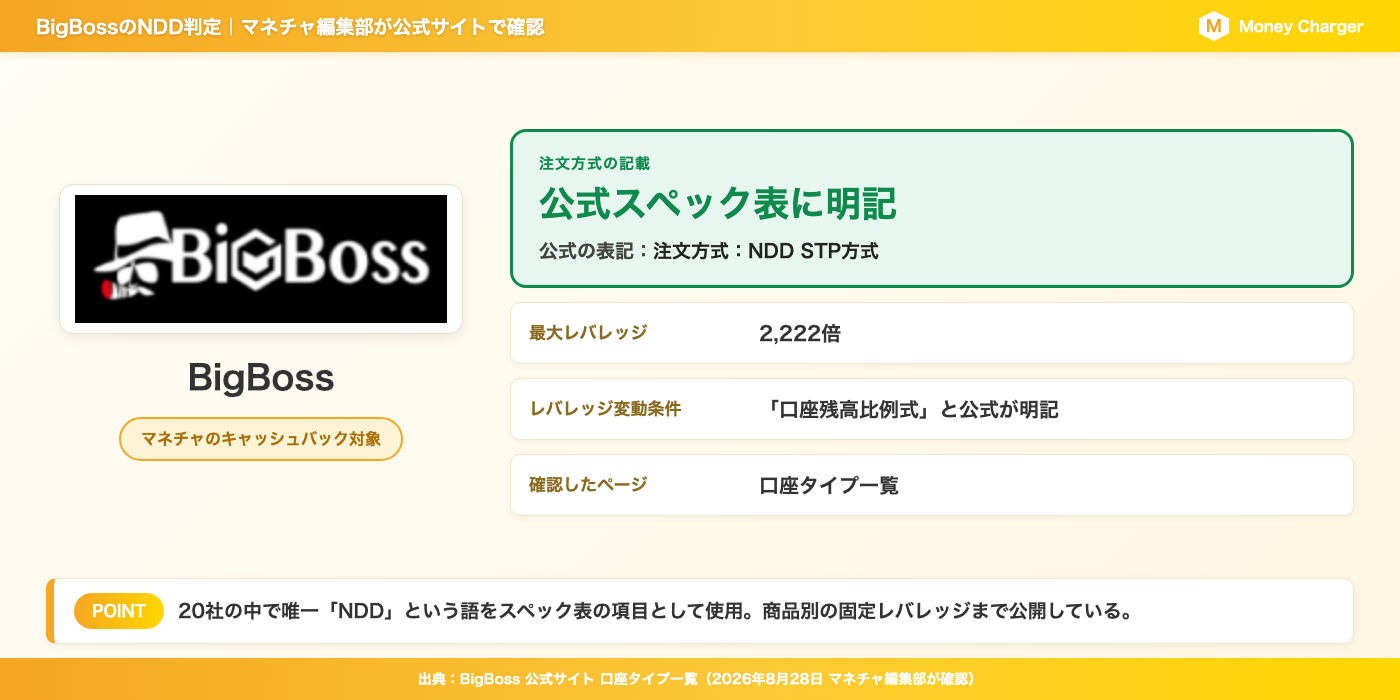This screenshot has width=1400, height=700.
Task: Click the レバレッジ変動条件 label
Action: coord(605,409)
